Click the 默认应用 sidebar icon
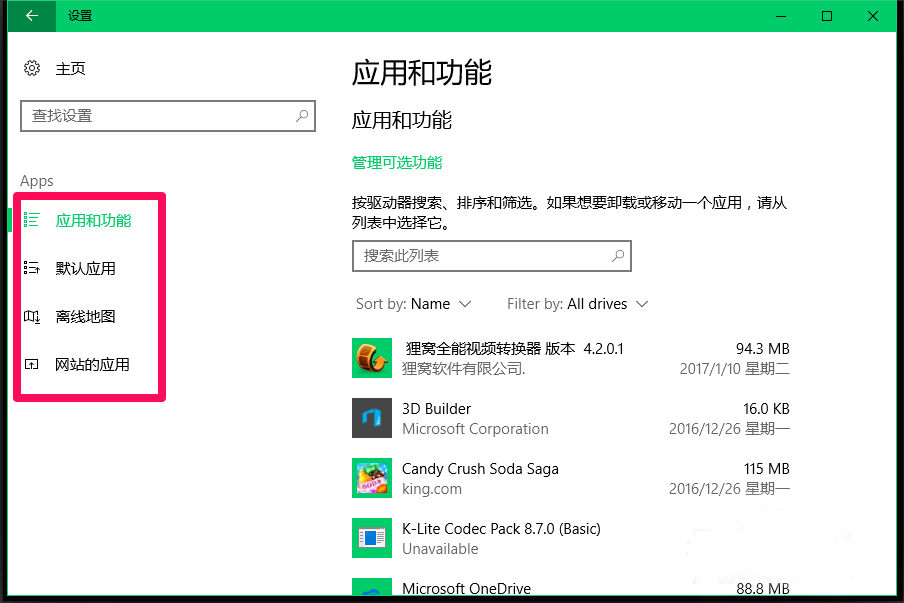 tap(32, 268)
